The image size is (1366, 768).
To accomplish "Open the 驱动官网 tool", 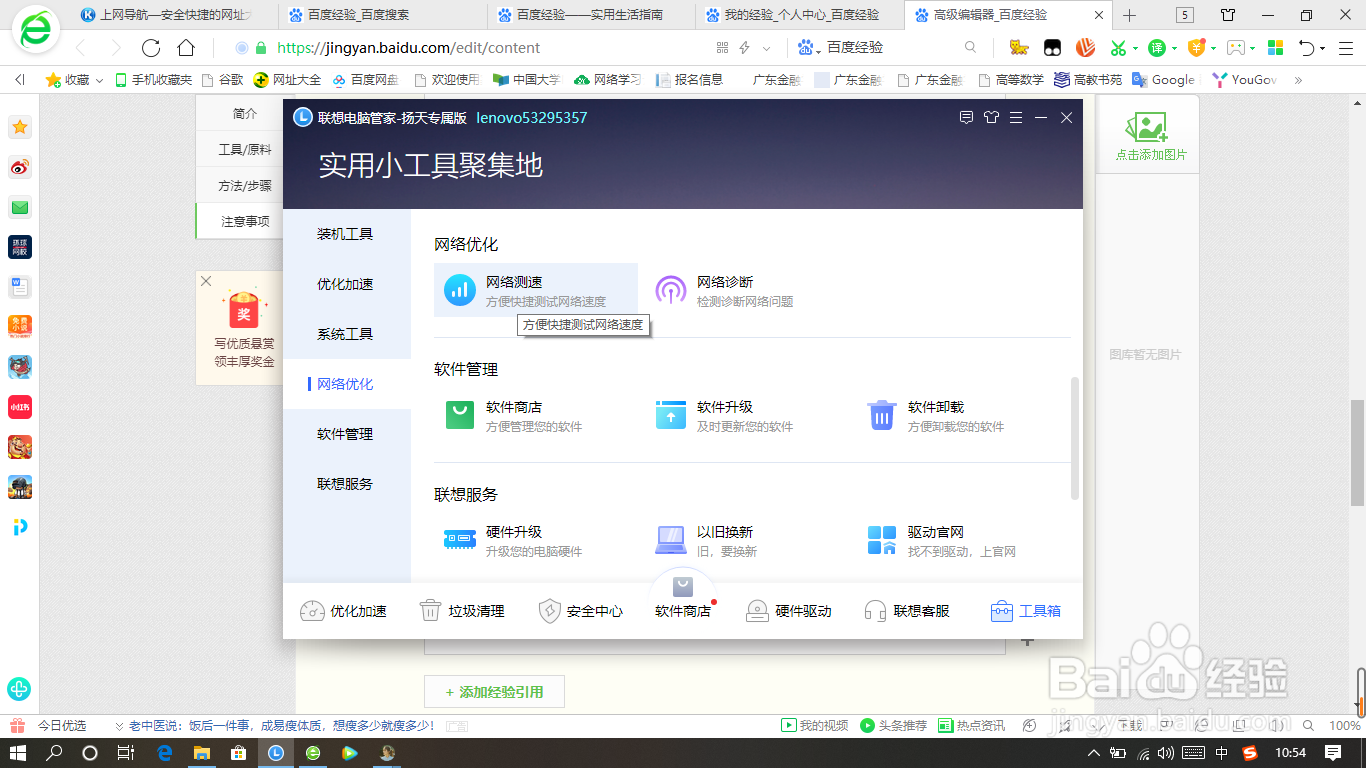I will 942,541.
